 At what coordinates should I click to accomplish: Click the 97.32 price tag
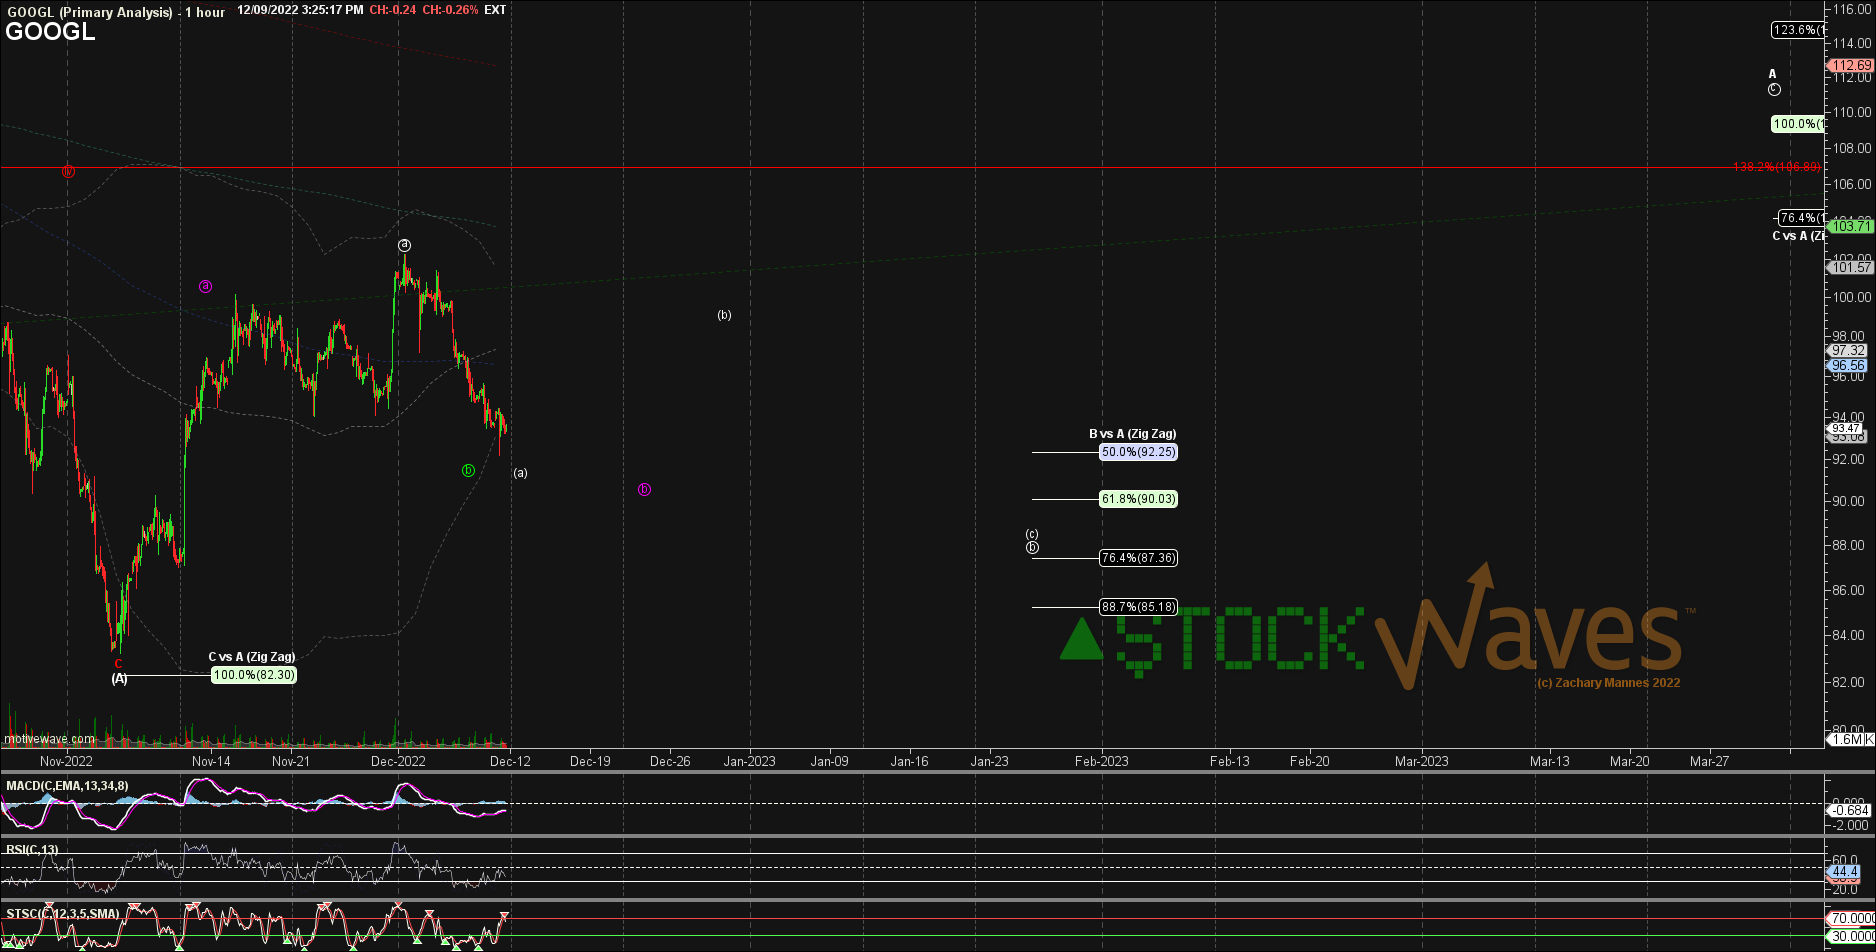pos(1848,351)
